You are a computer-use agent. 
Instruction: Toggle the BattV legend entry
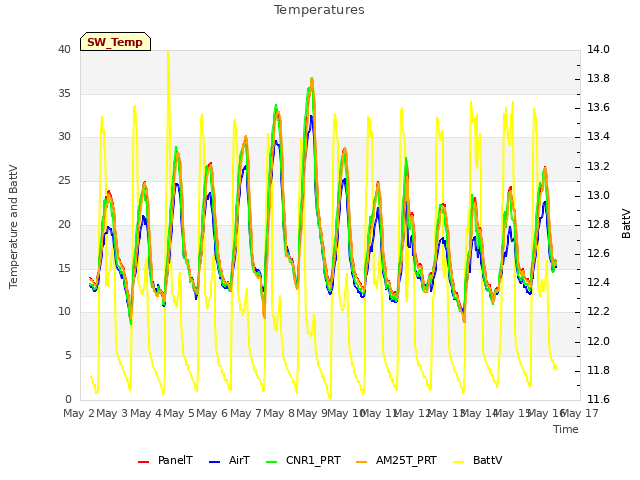coord(478,460)
